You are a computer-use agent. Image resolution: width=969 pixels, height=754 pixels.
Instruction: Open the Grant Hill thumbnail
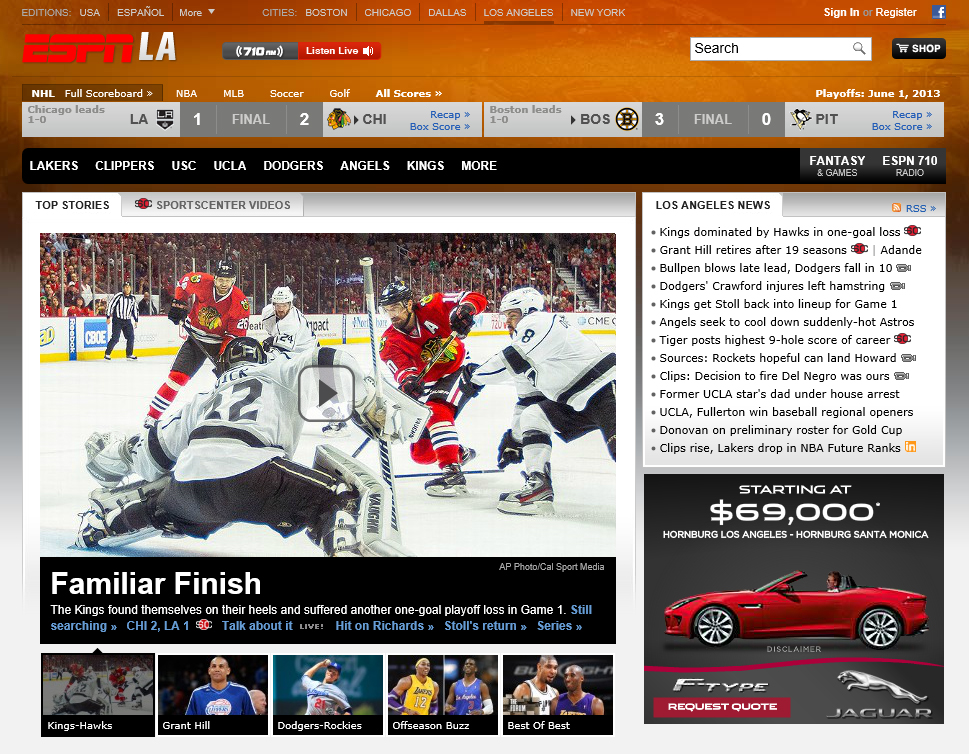[x=213, y=695]
